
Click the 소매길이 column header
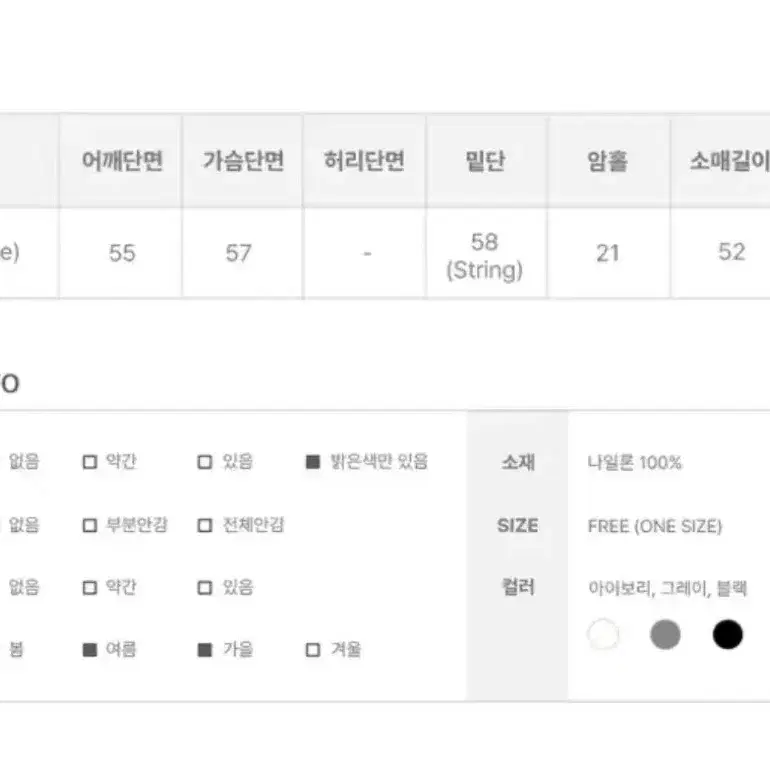720,161
